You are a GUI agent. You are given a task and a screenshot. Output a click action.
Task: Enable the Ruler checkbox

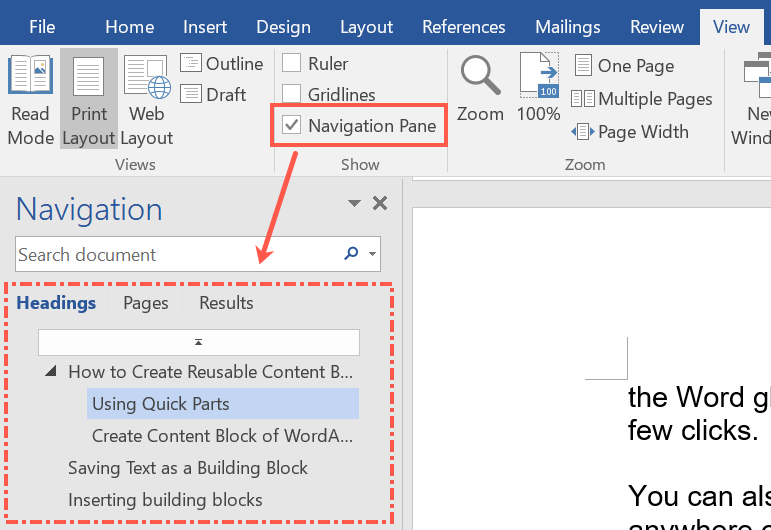[x=292, y=64]
